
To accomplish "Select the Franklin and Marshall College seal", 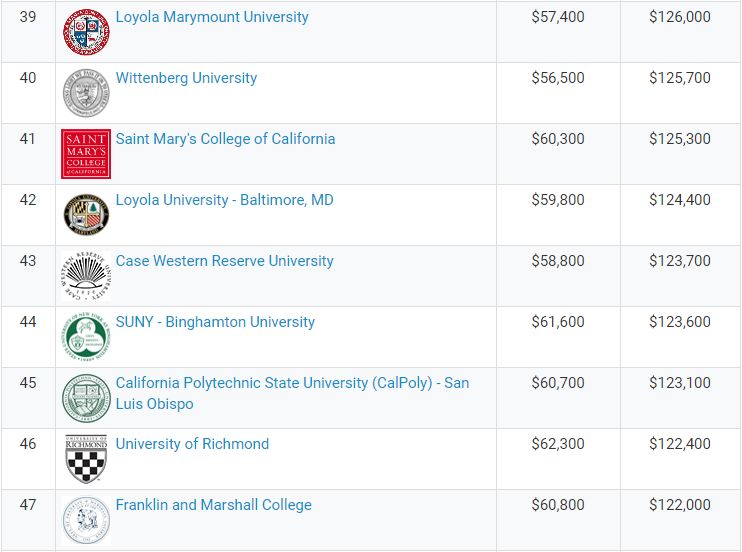I will pyautogui.click(x=86, y=520).
